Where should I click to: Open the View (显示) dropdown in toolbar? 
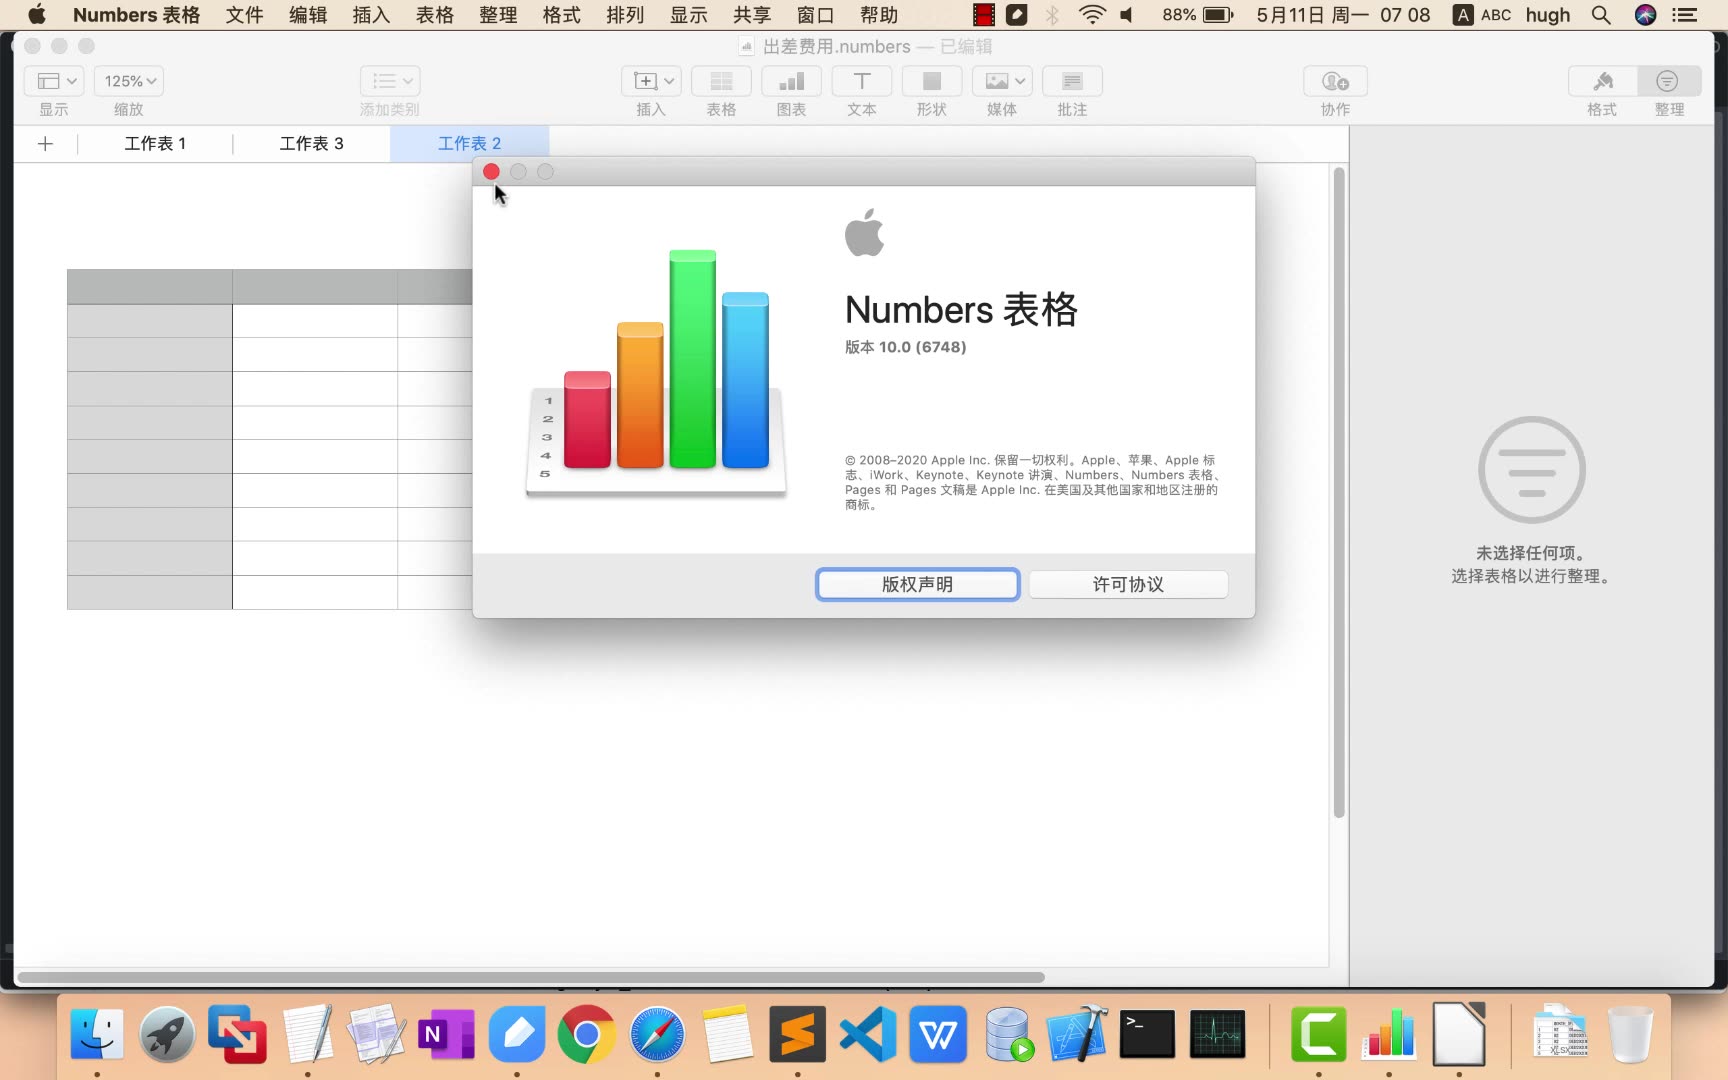(56, 81)
